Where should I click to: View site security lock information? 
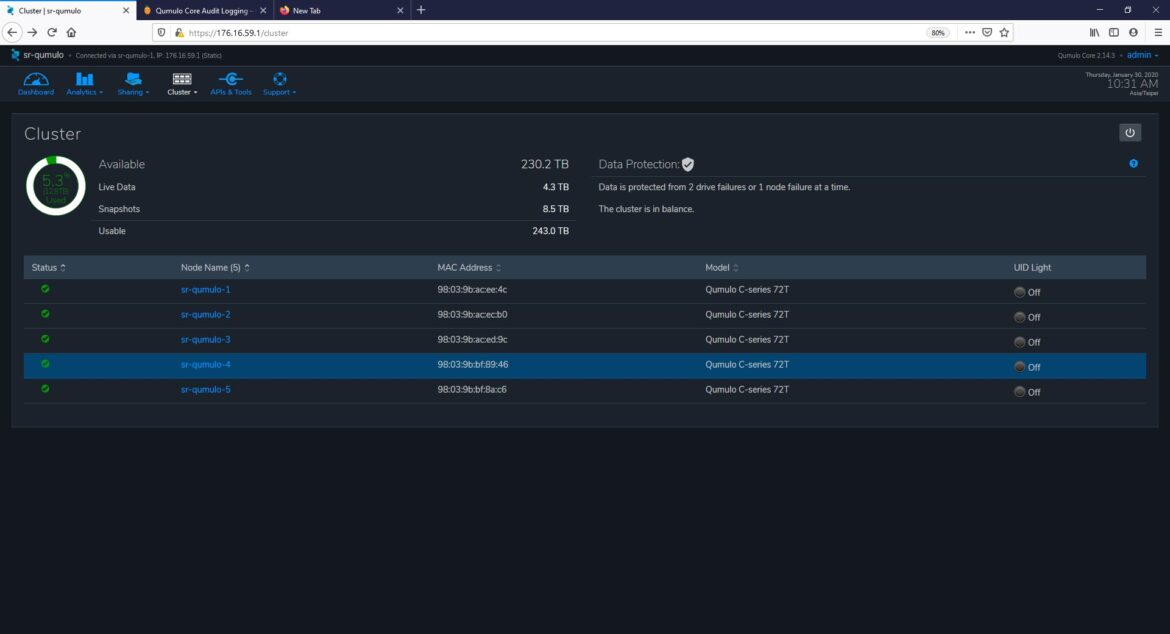point(179,33)
